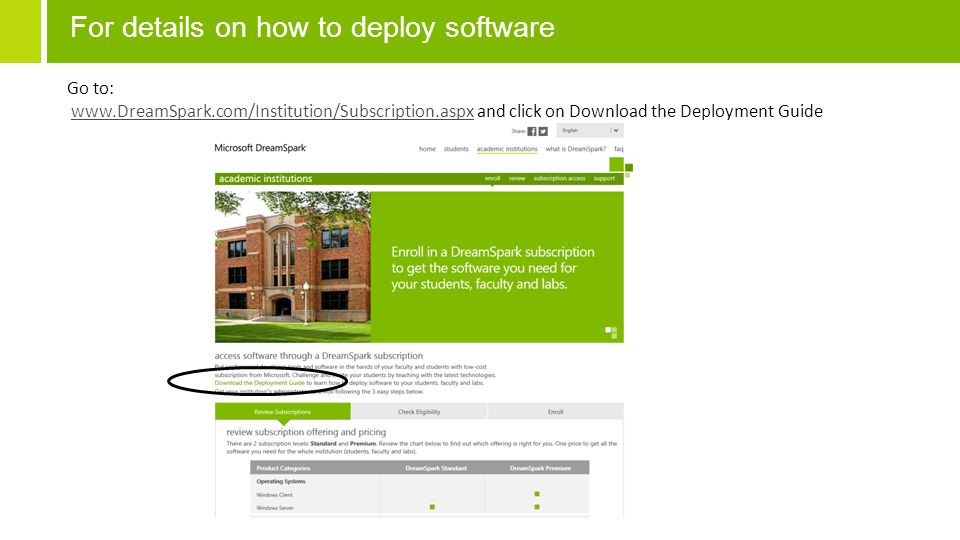Click Windows Server Premium green marker
This screenshot has height=540, width=960.
pos(537,507)
